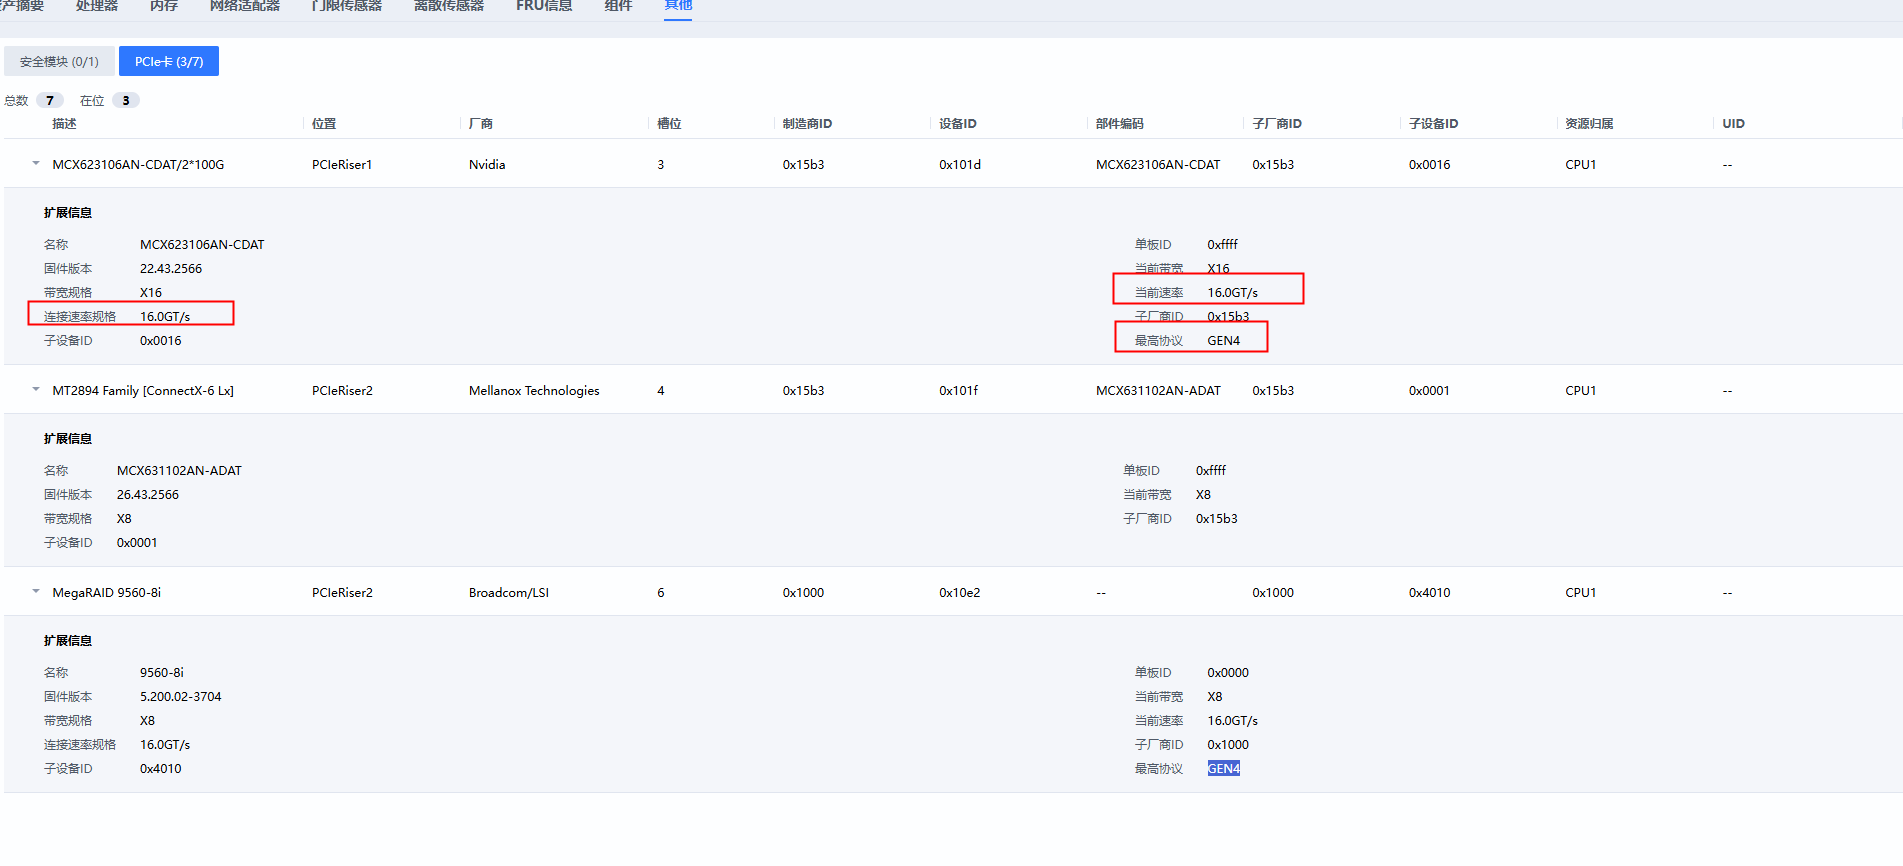The width and height of the screenshot is (1903, 866).
Task: Switch to the 安全模块 (0/1) tab
Action: (x=59, y=62)
